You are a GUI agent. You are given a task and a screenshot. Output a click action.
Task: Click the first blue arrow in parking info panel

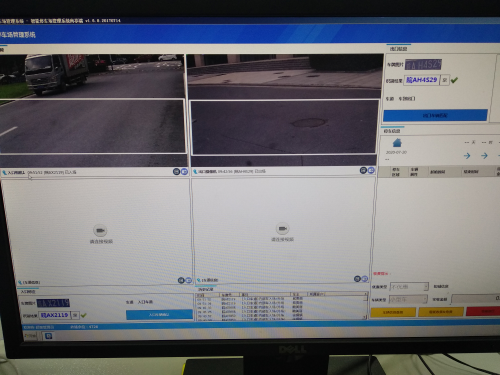tap(467, 156)
